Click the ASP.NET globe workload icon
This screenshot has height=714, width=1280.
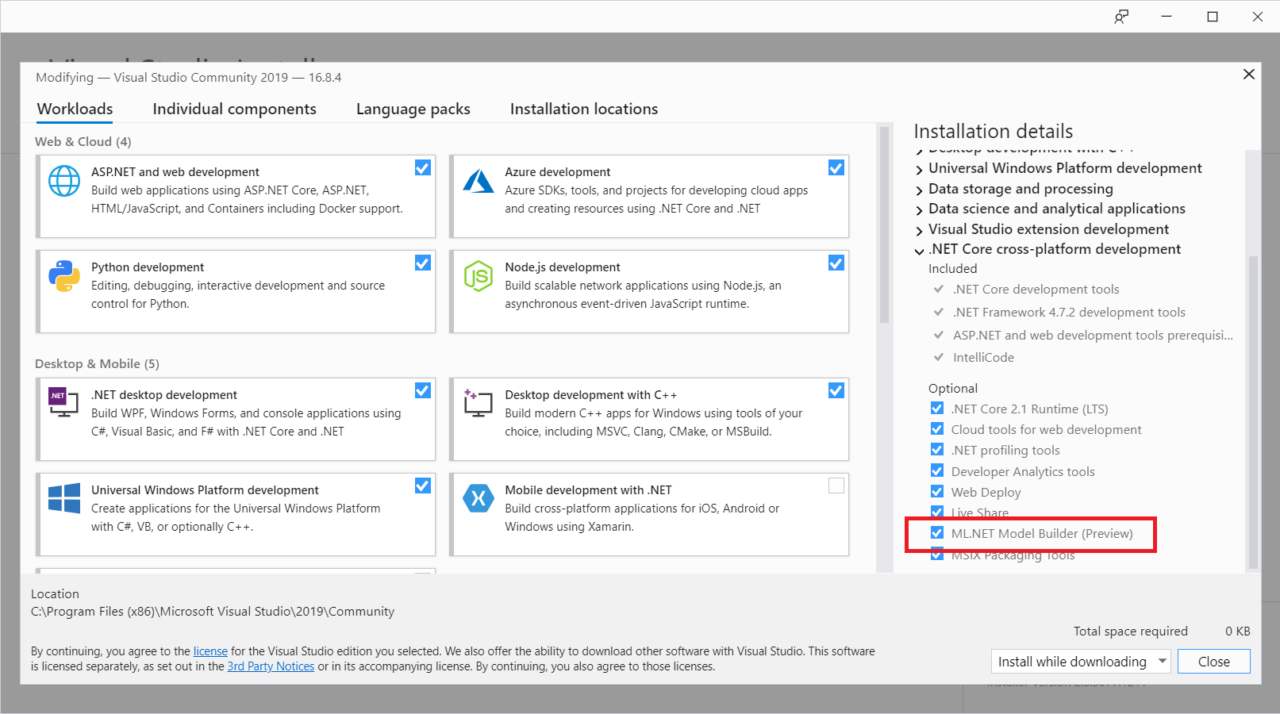click(x=64, y=181)
